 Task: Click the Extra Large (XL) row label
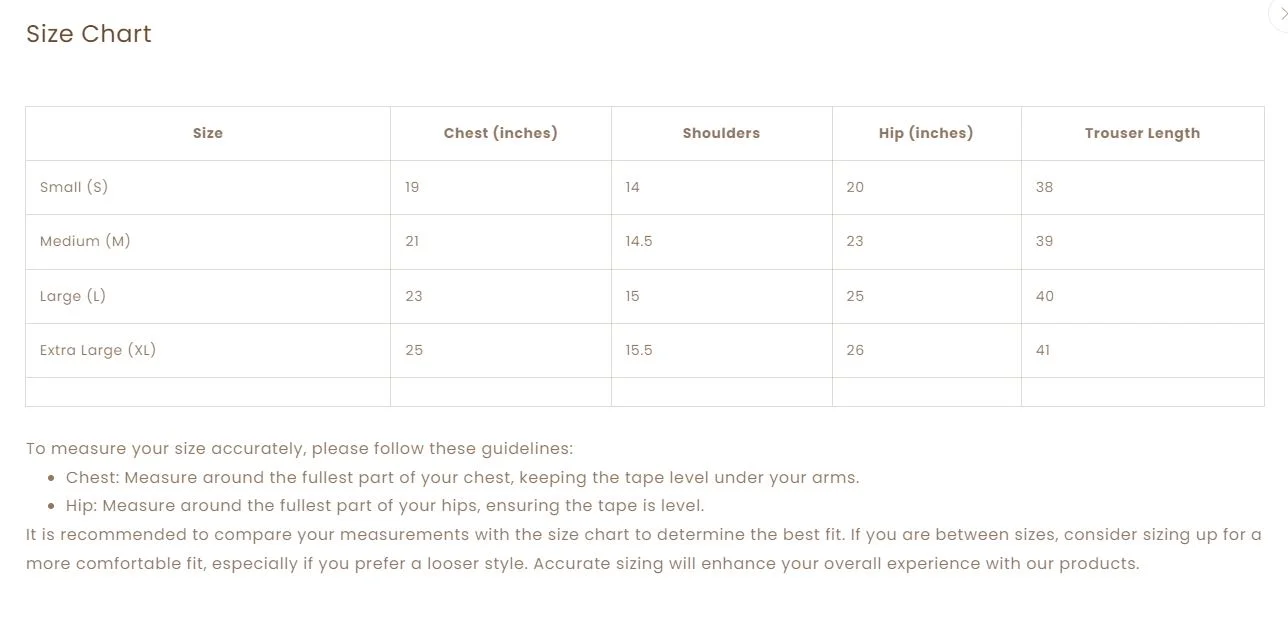coord(98,350)
